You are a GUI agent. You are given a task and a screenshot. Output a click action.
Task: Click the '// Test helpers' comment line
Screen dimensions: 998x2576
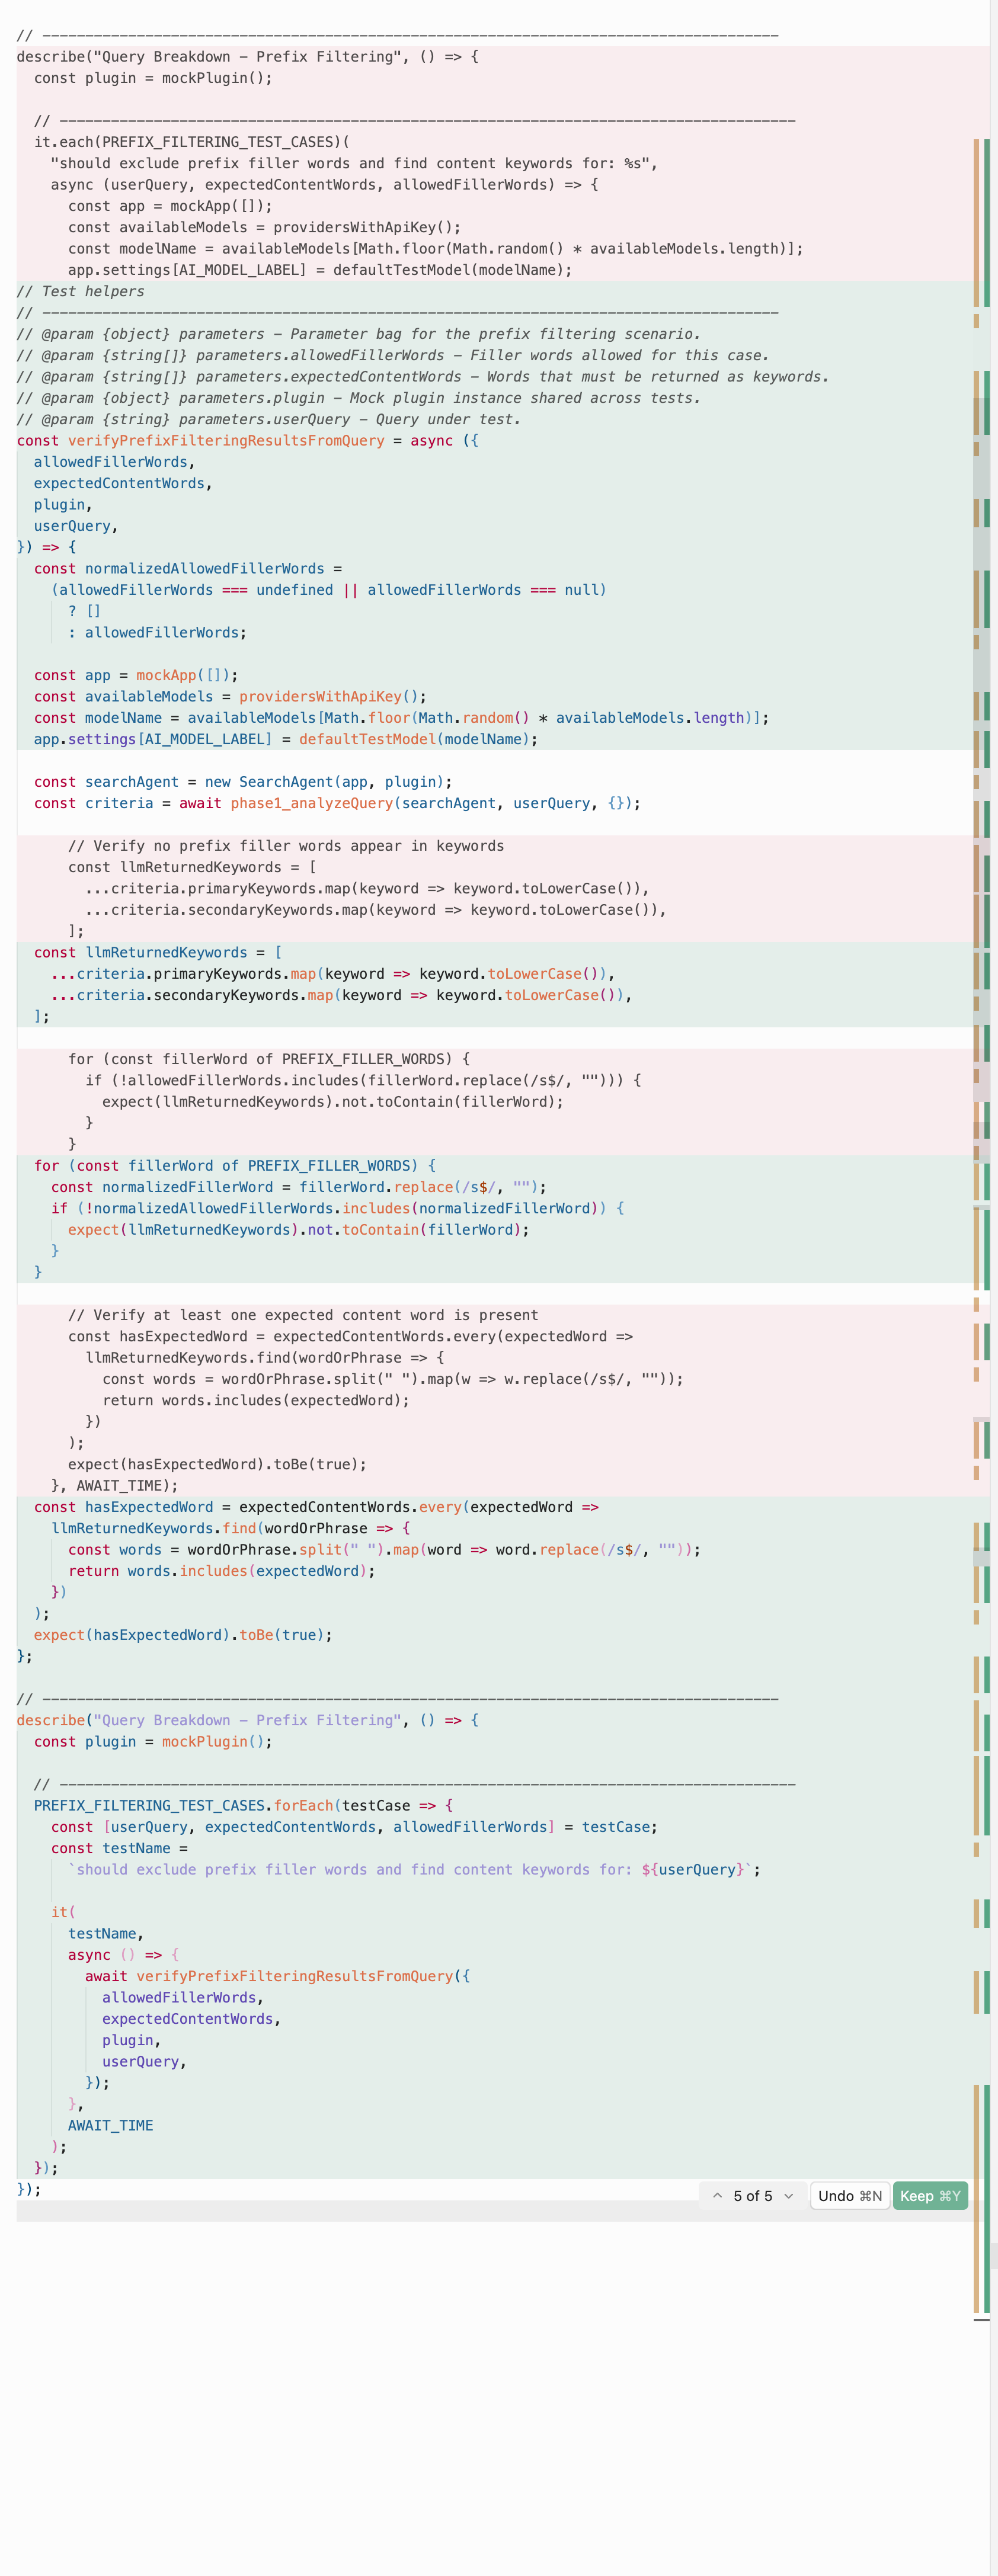[80, 292]
